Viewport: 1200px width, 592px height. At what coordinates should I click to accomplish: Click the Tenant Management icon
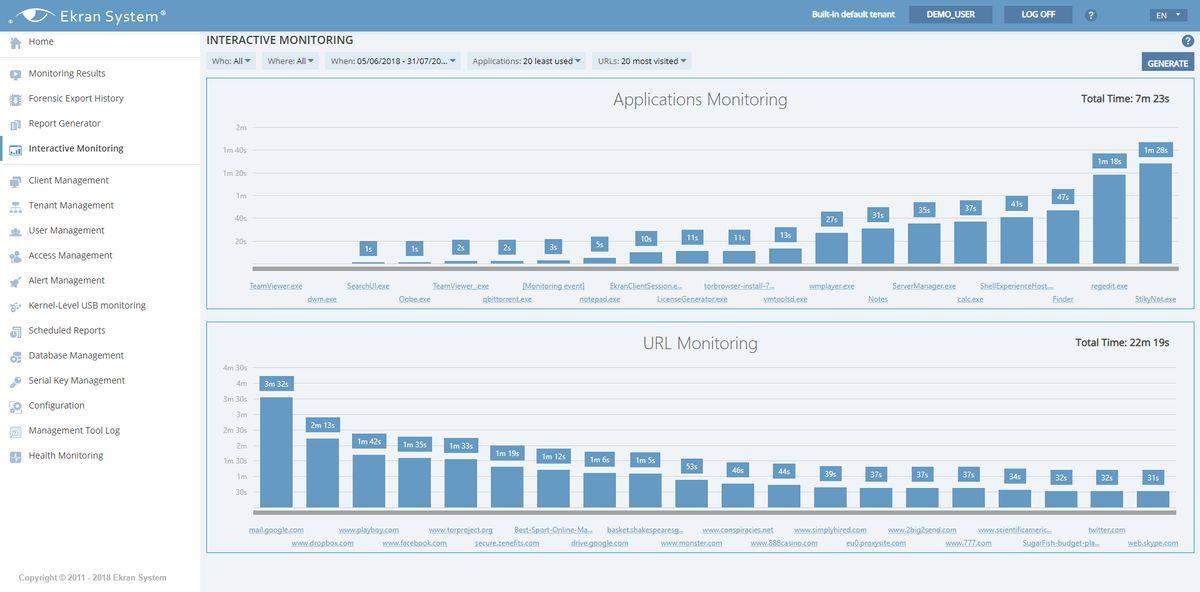(15, 206)
